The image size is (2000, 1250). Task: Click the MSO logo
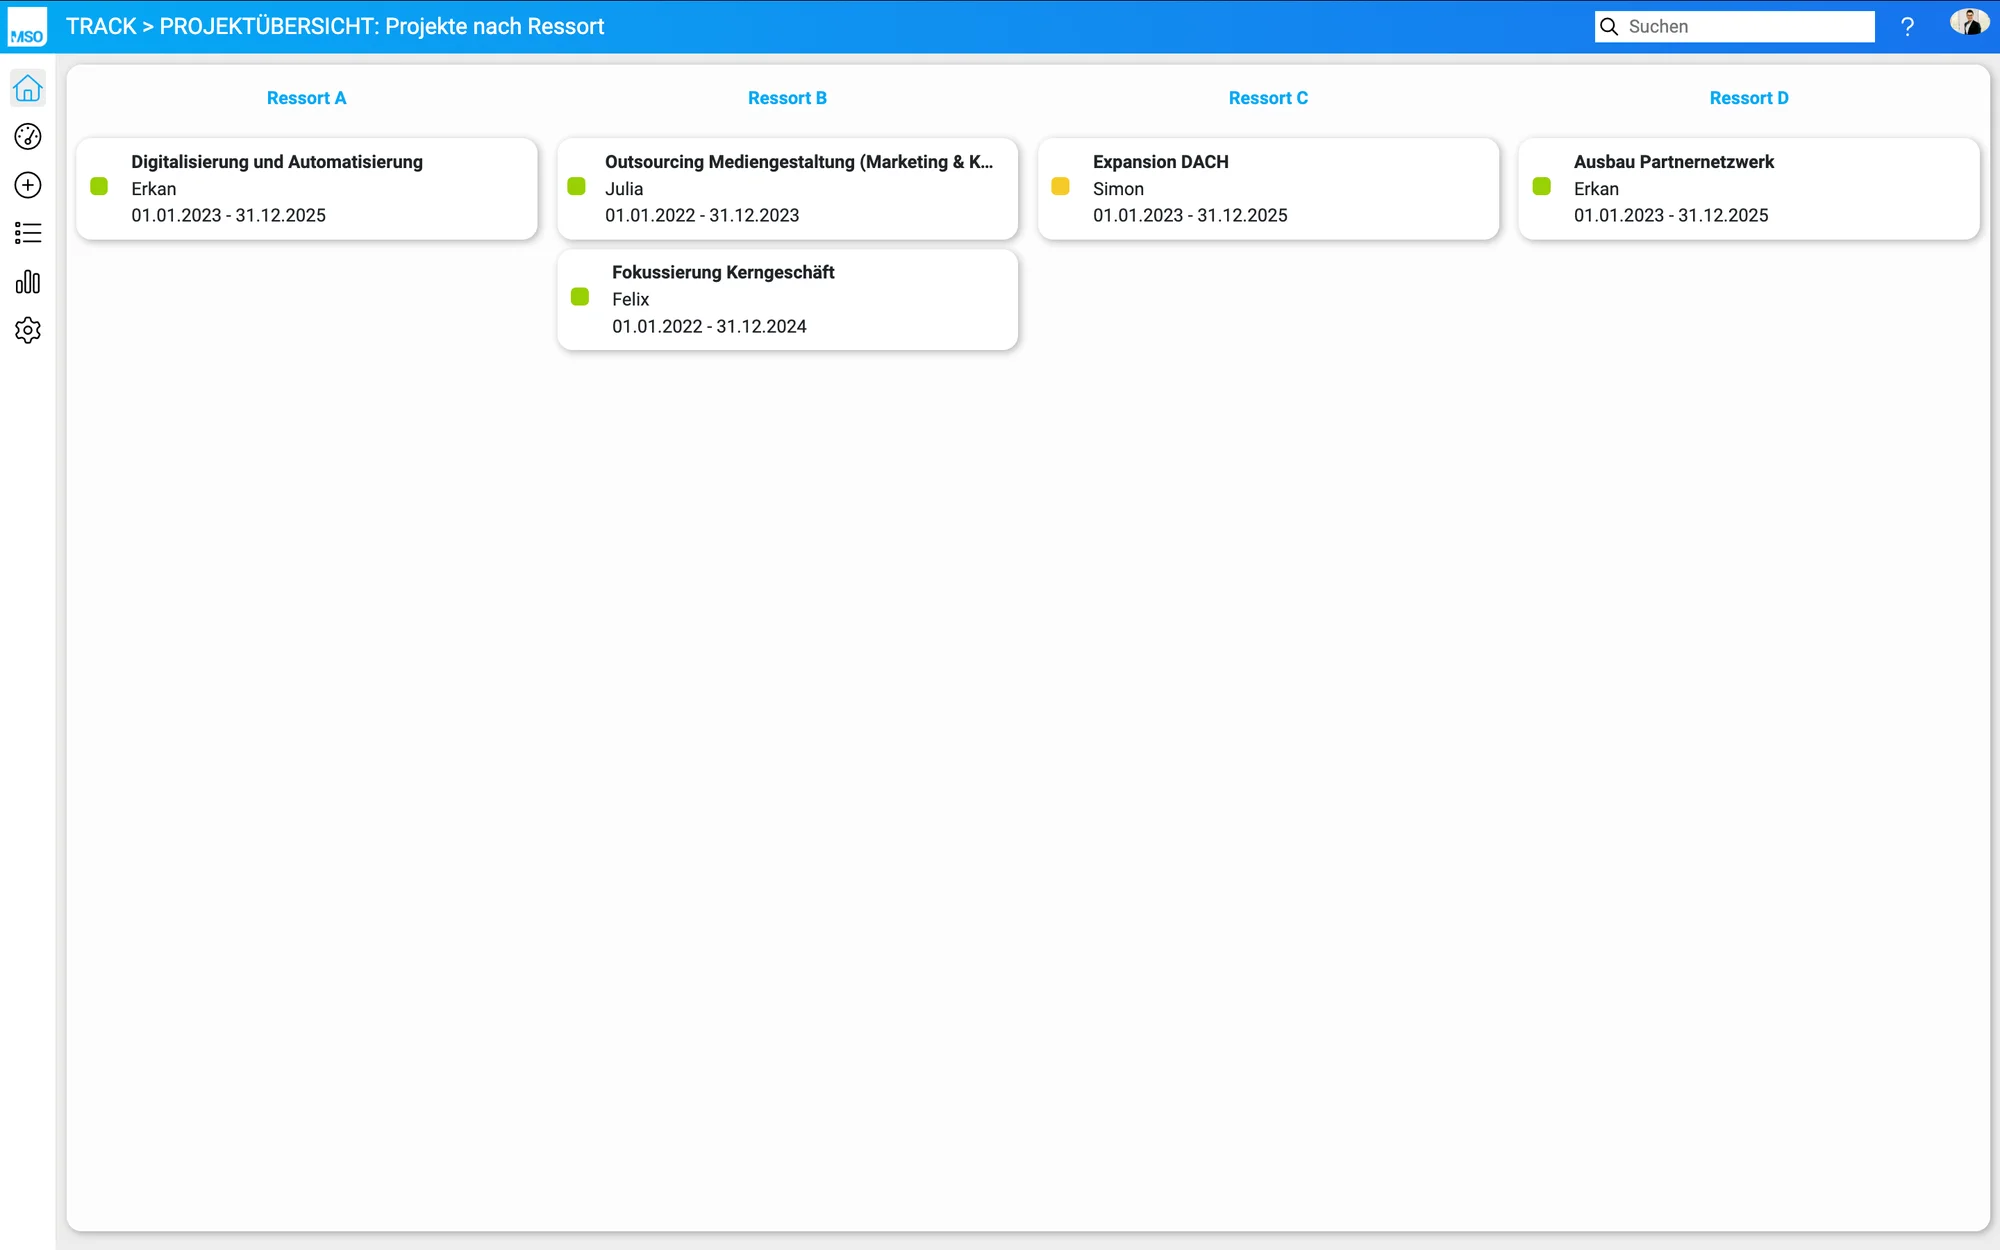[27, 27]
